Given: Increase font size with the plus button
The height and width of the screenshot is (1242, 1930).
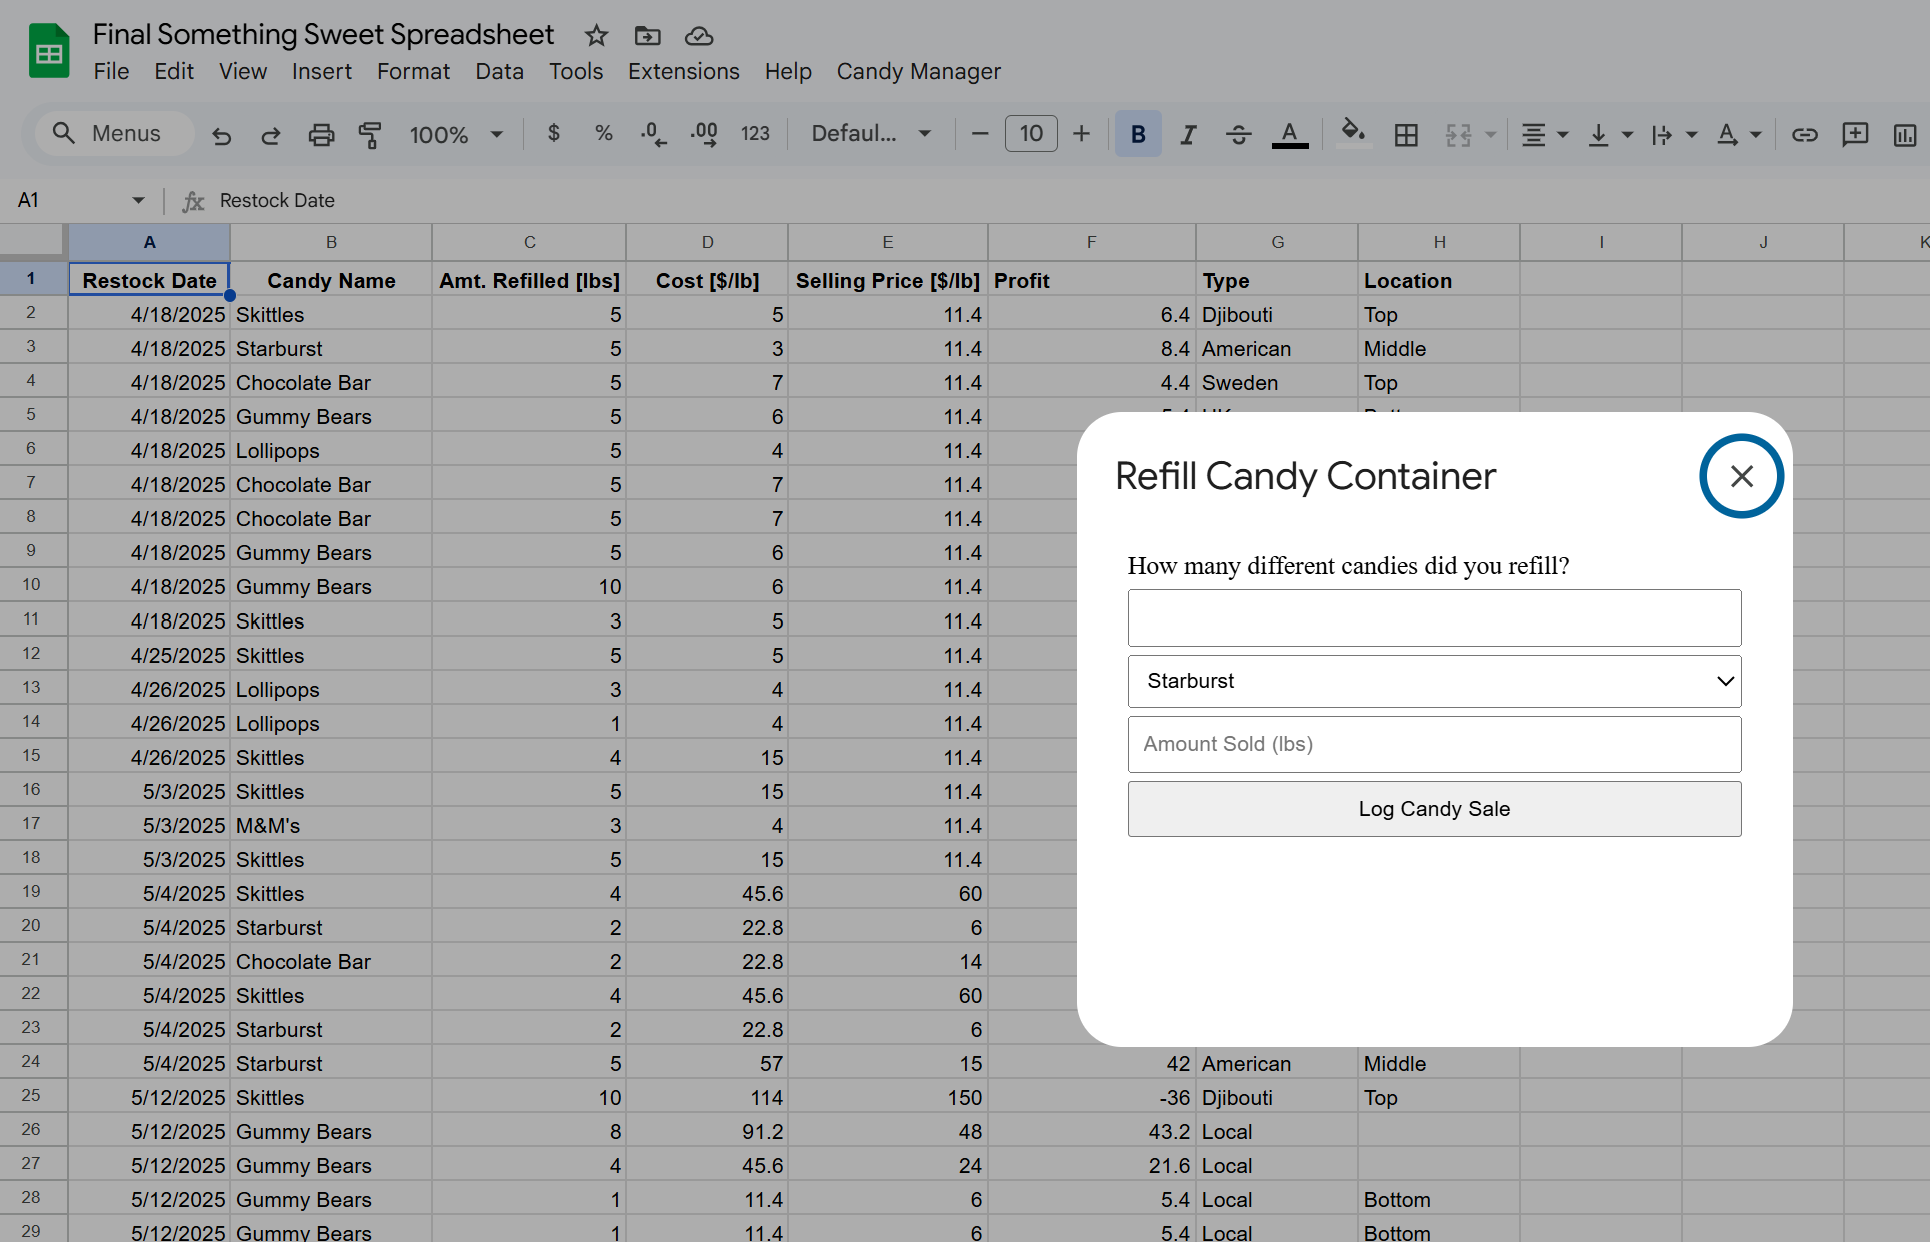Looking at the screenshot, I should pyautogui.click(x=1081, y=134).
